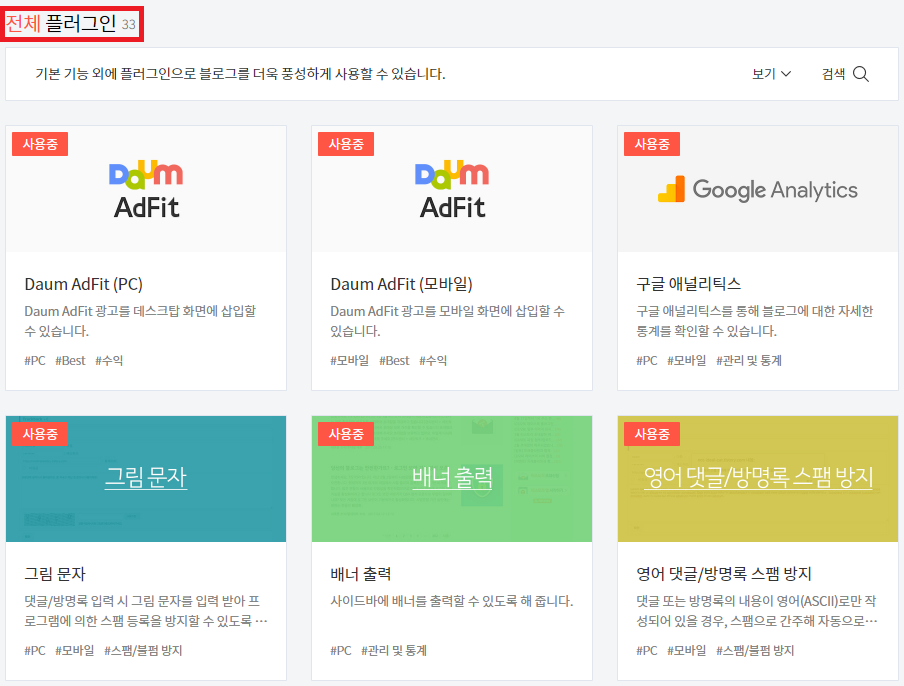Screen dimensions: 904x686
Task: Click the 사용중 badge on Daum AdFit (PC)
Action: 40,144
